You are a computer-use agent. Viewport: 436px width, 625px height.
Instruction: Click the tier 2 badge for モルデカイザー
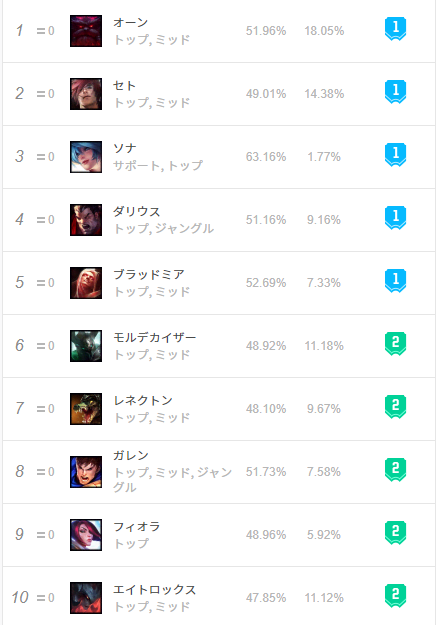(x=395, y=344)
